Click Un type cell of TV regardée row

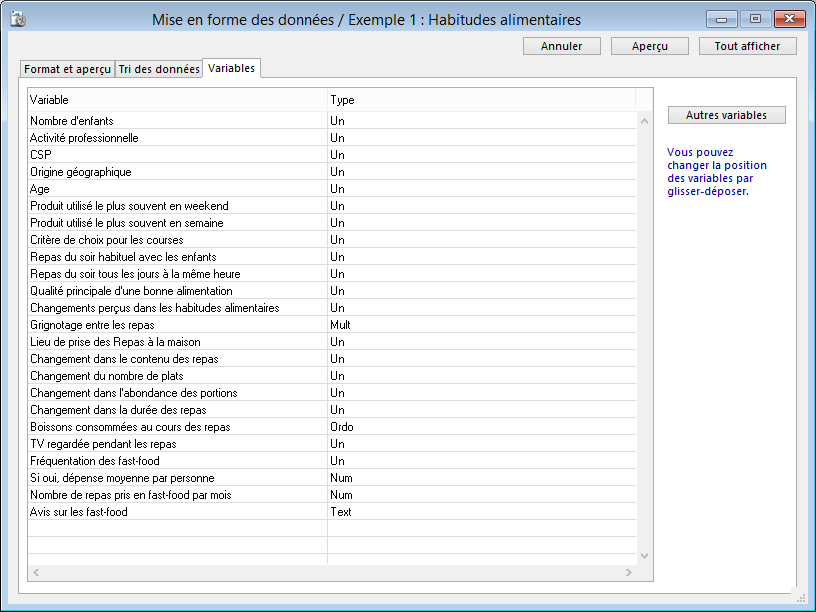[x=482, y=444]
